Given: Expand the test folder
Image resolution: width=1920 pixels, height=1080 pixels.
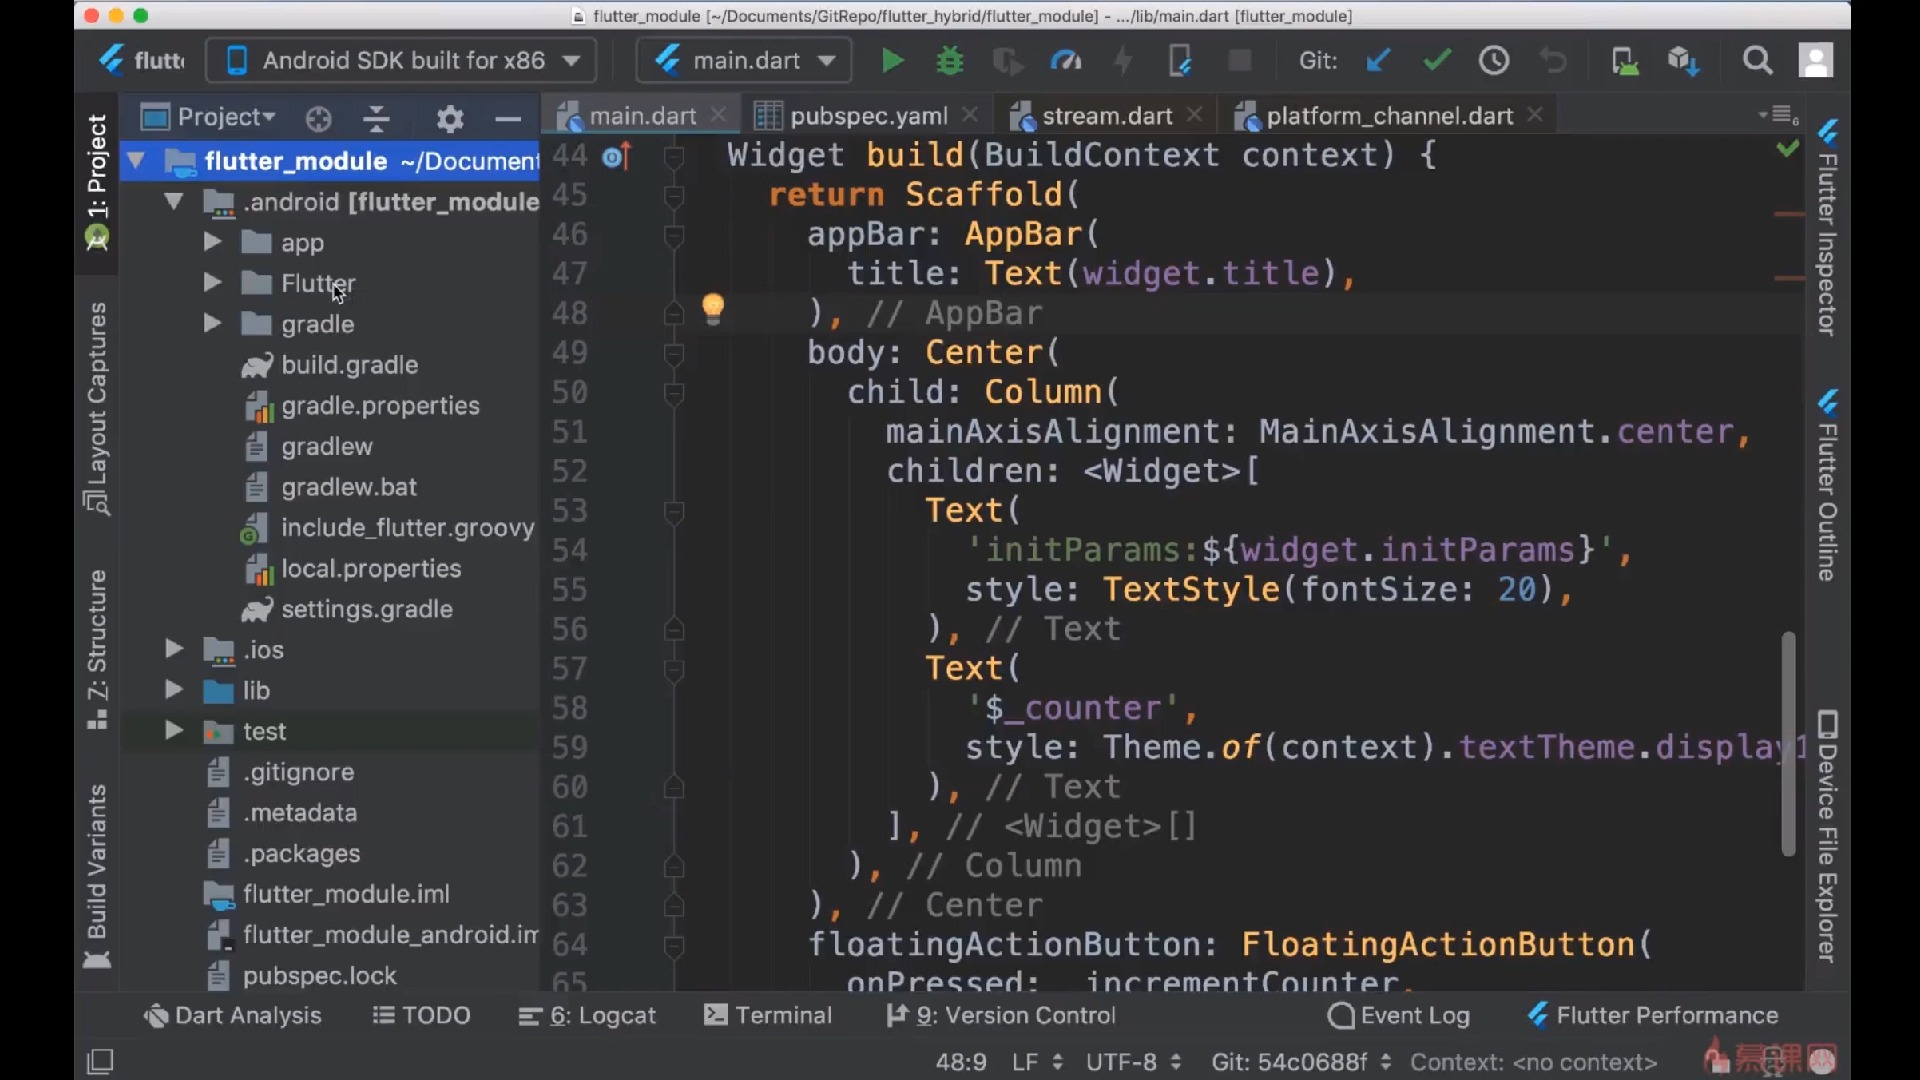Looking at the screenshot, I should coord(173,731).
